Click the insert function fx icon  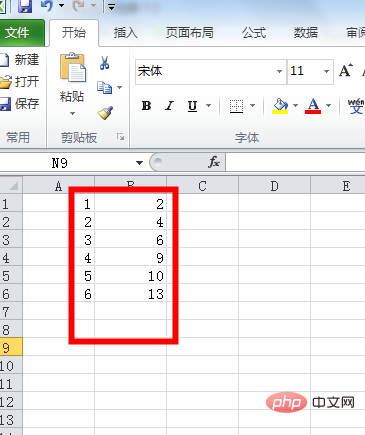(x=214, y=162)
